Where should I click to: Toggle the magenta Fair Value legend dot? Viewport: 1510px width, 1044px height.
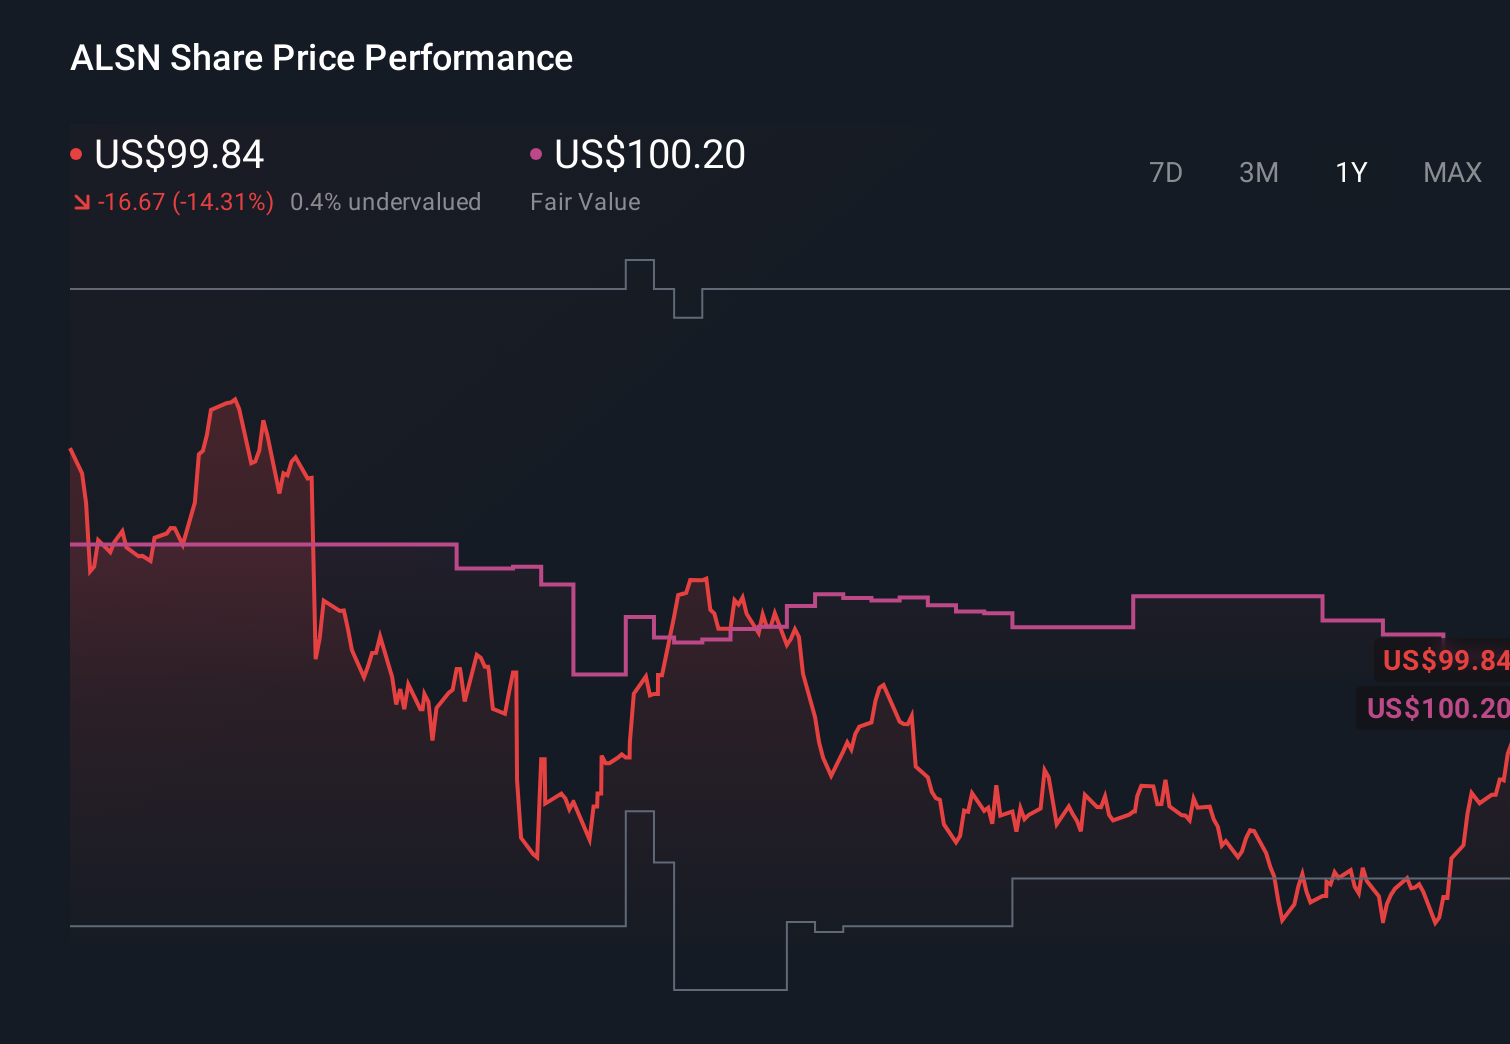[x=537, y=153]
